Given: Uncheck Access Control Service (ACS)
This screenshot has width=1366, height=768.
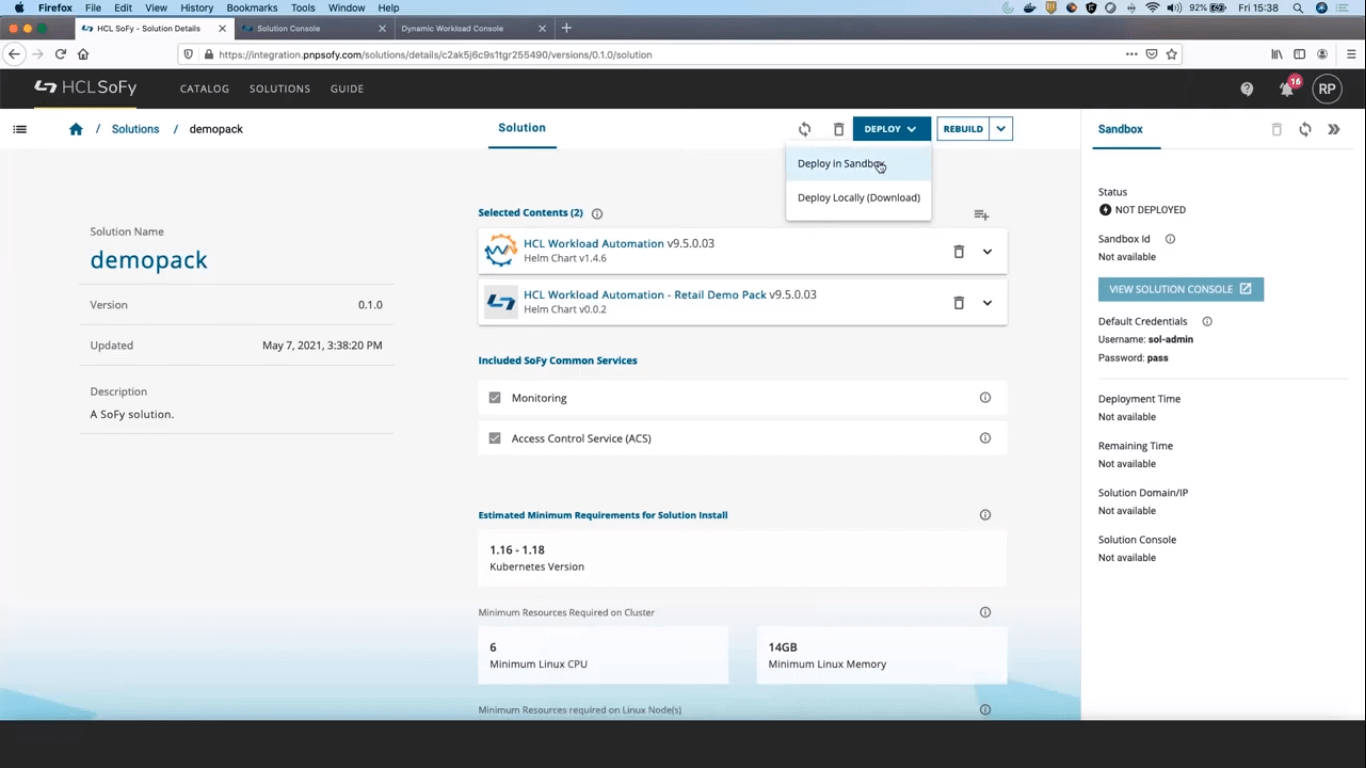Looking at the screenshot, I should coord(494,438).
